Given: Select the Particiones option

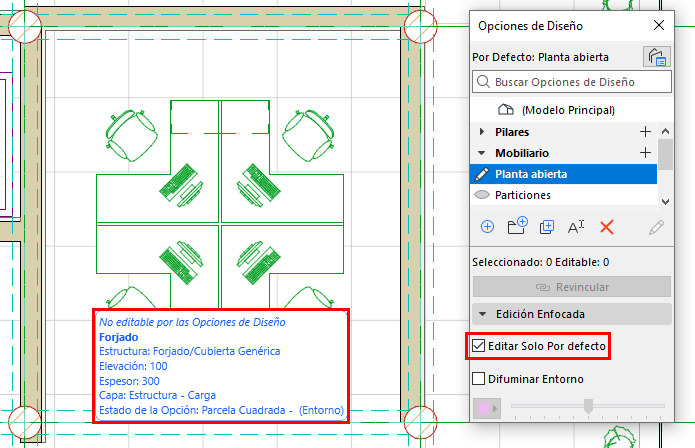Looking at the screenshot, I should pyautogui.click(x=563, y=195).
